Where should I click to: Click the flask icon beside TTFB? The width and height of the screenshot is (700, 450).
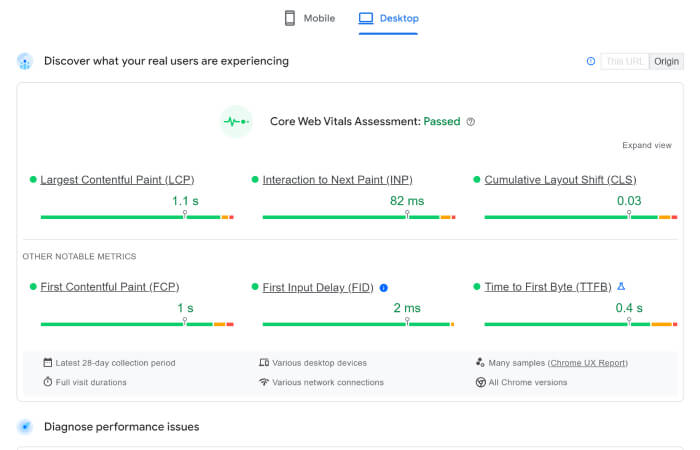pos(622,287)
